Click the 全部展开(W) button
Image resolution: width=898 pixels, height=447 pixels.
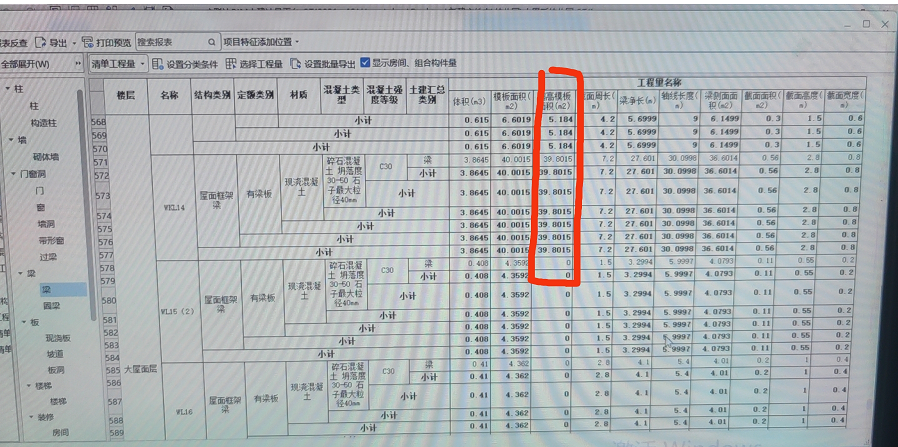[x=26, y=64]
